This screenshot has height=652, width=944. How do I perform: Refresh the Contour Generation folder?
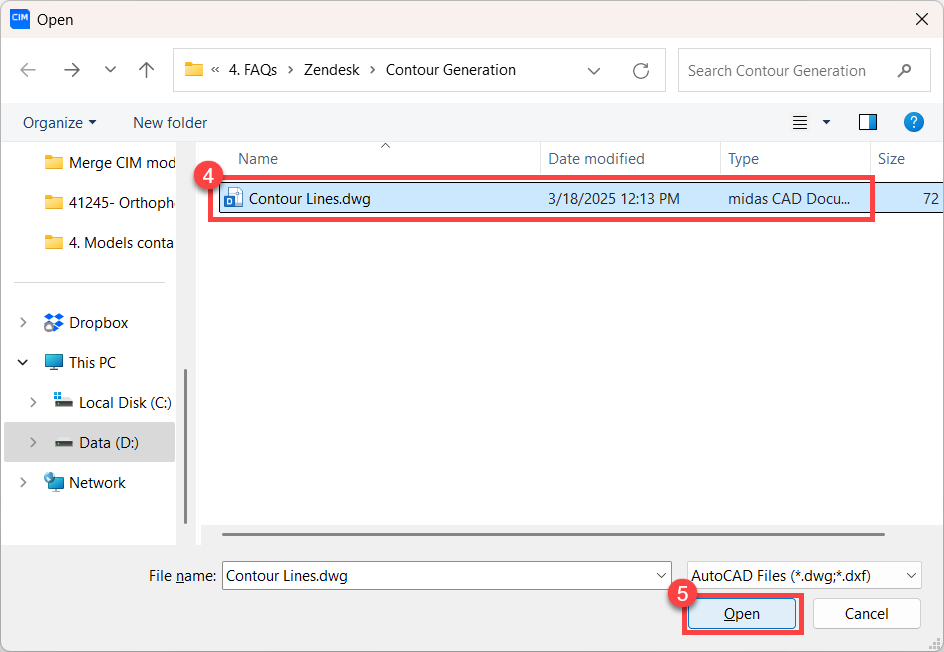[641, 71]
